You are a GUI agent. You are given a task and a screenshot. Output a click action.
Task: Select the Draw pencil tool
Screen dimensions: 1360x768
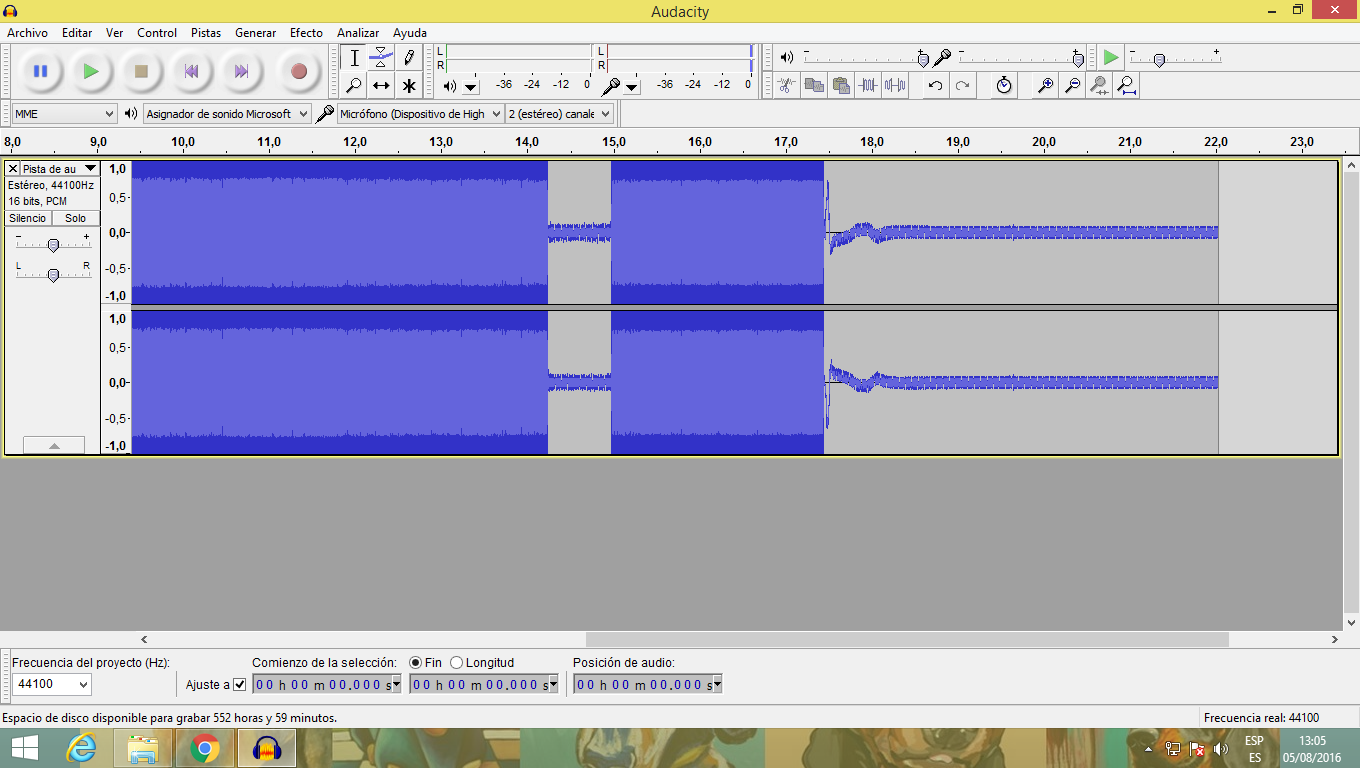[x=408, y=58]
